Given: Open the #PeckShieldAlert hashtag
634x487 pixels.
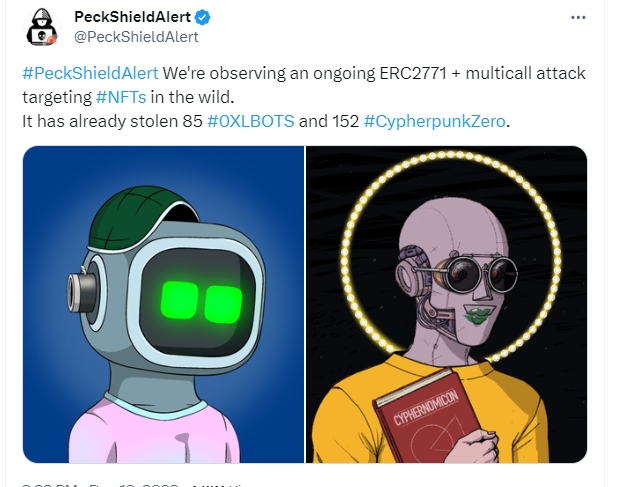Looking at the screenshot, I should click(90, 73).
